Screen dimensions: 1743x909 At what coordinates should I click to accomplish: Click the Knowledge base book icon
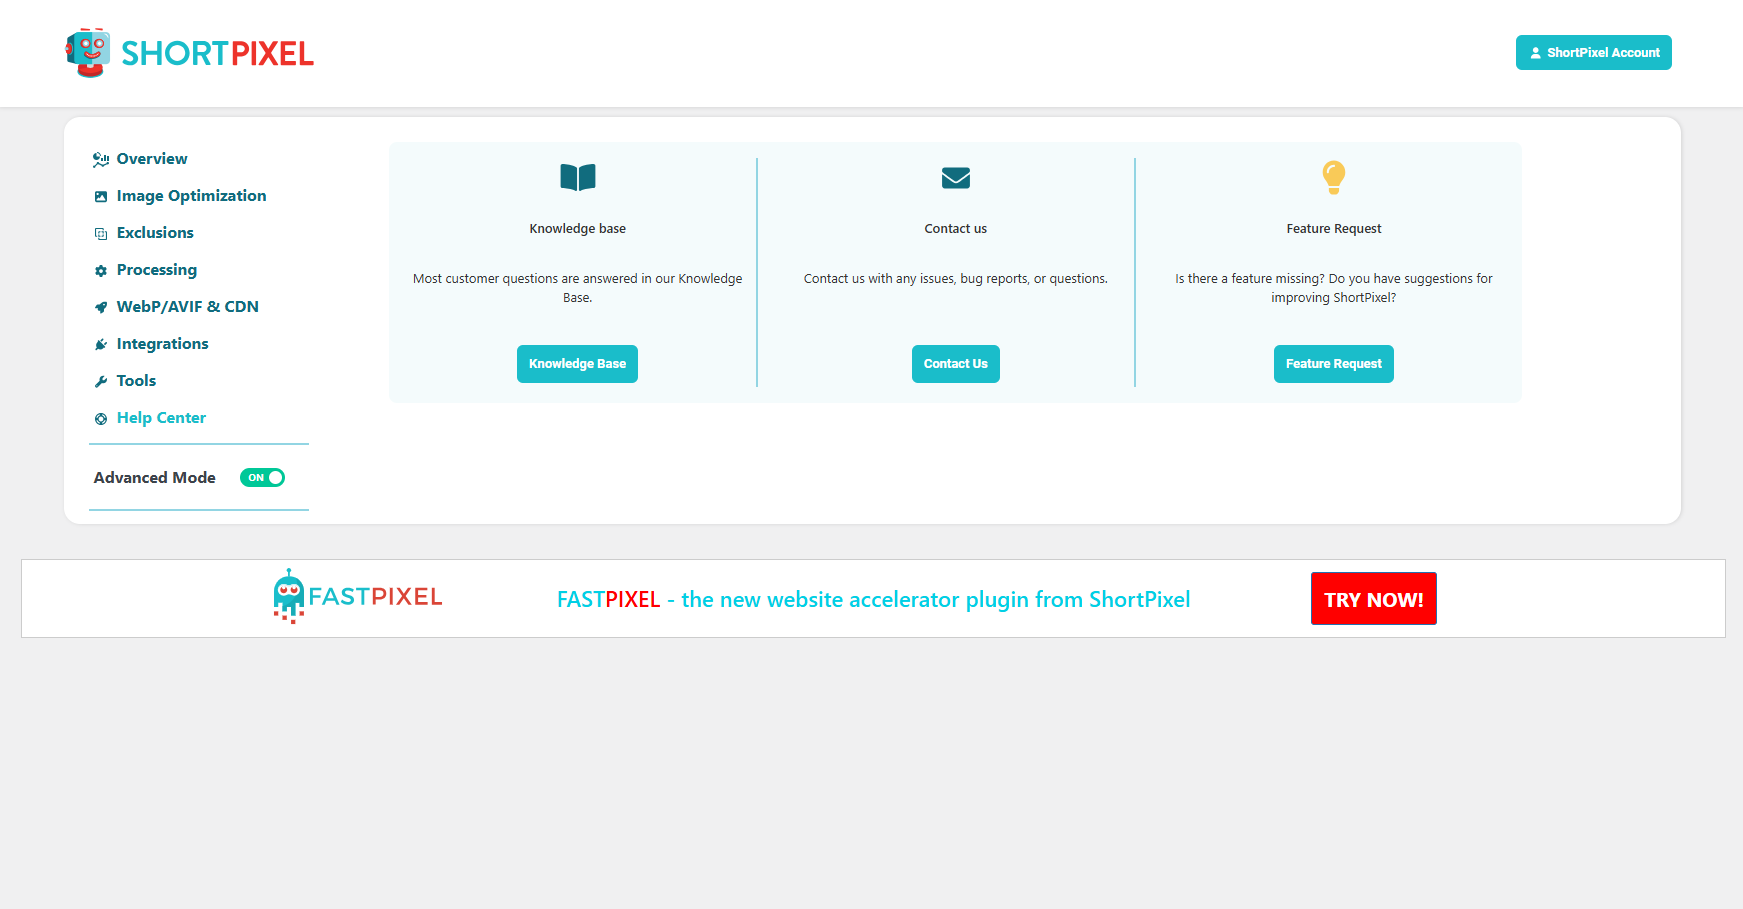[x=578, y=177]
